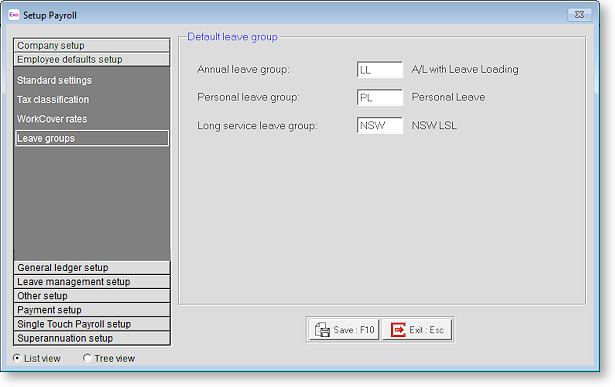Click the 'Setup Payroll' window title text
Screen dimensions: 615x387
coord(50,15)
